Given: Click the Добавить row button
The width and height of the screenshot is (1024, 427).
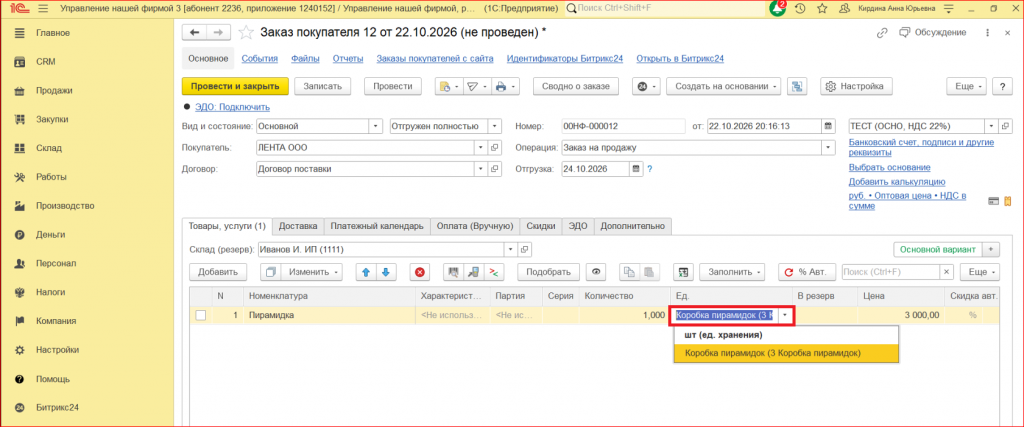Looking at the screenshot, I should (x=218, y=272).
